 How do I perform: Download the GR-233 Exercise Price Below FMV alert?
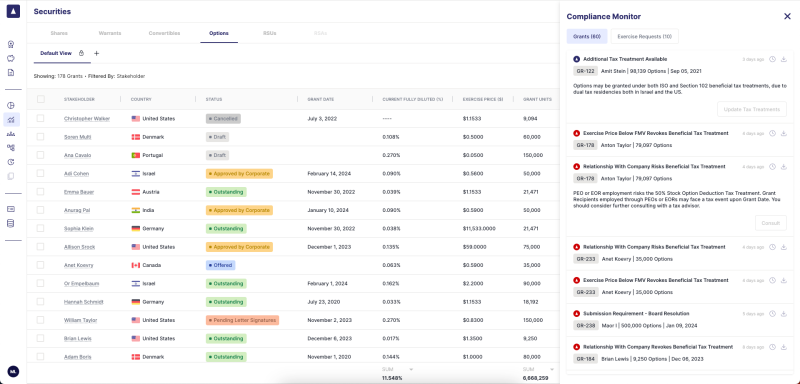tap(784, 280)
